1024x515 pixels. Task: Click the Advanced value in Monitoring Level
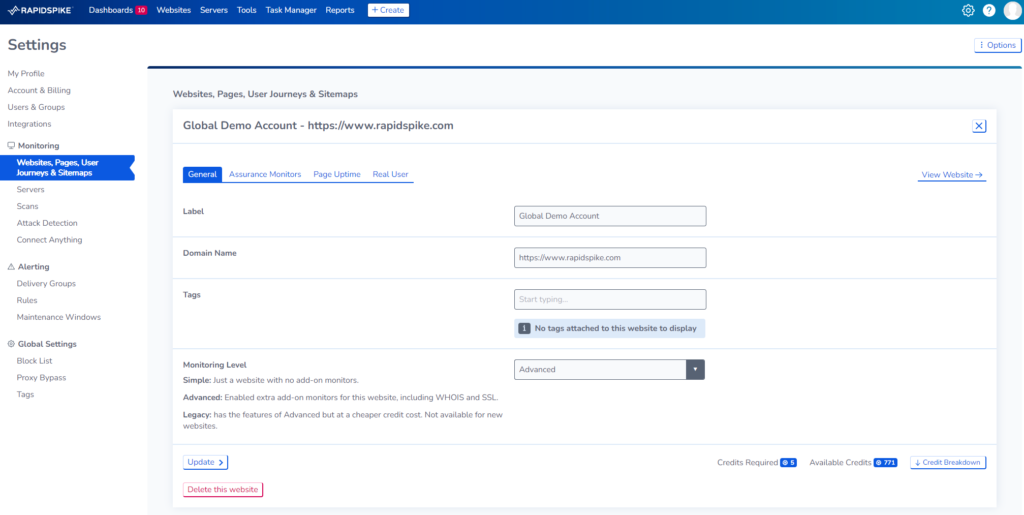coord(537,369)
